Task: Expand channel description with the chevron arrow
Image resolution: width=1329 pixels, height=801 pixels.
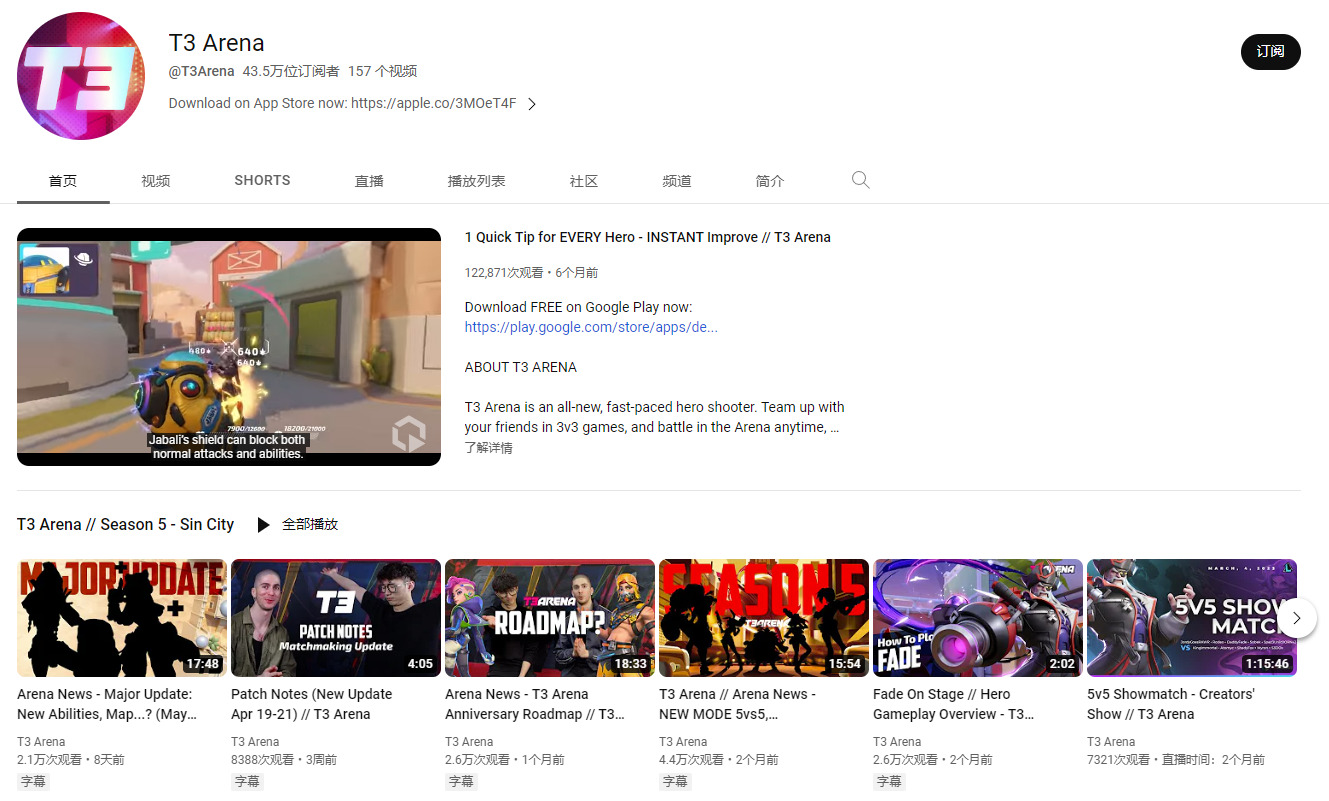Action: click(532, 104)
